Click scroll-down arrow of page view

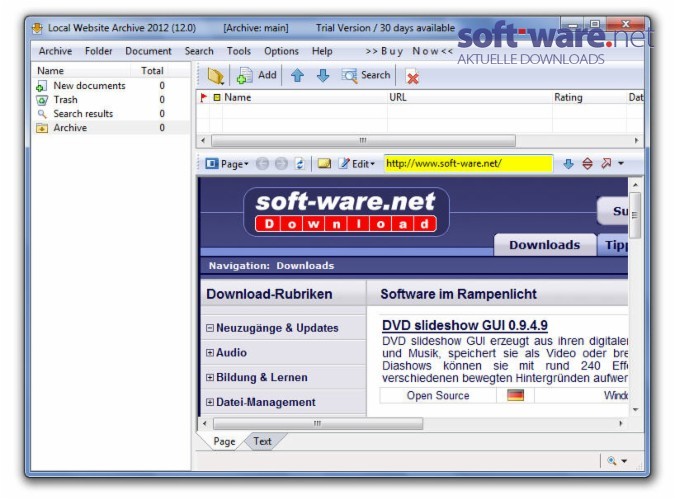635,410
